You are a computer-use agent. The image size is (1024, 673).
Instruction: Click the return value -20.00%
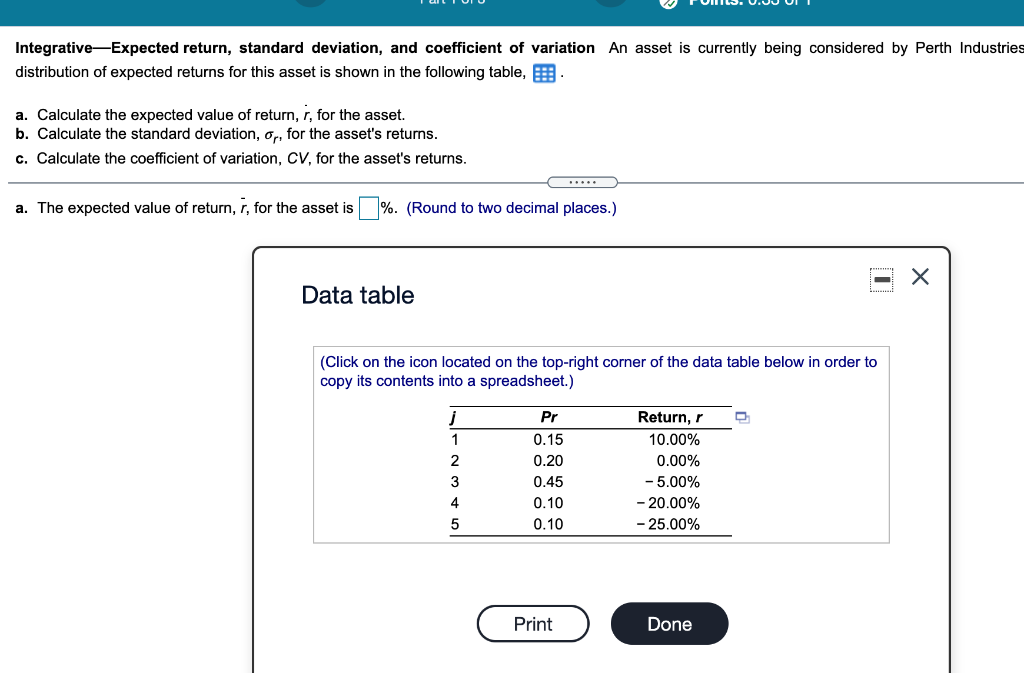point(672,503)
